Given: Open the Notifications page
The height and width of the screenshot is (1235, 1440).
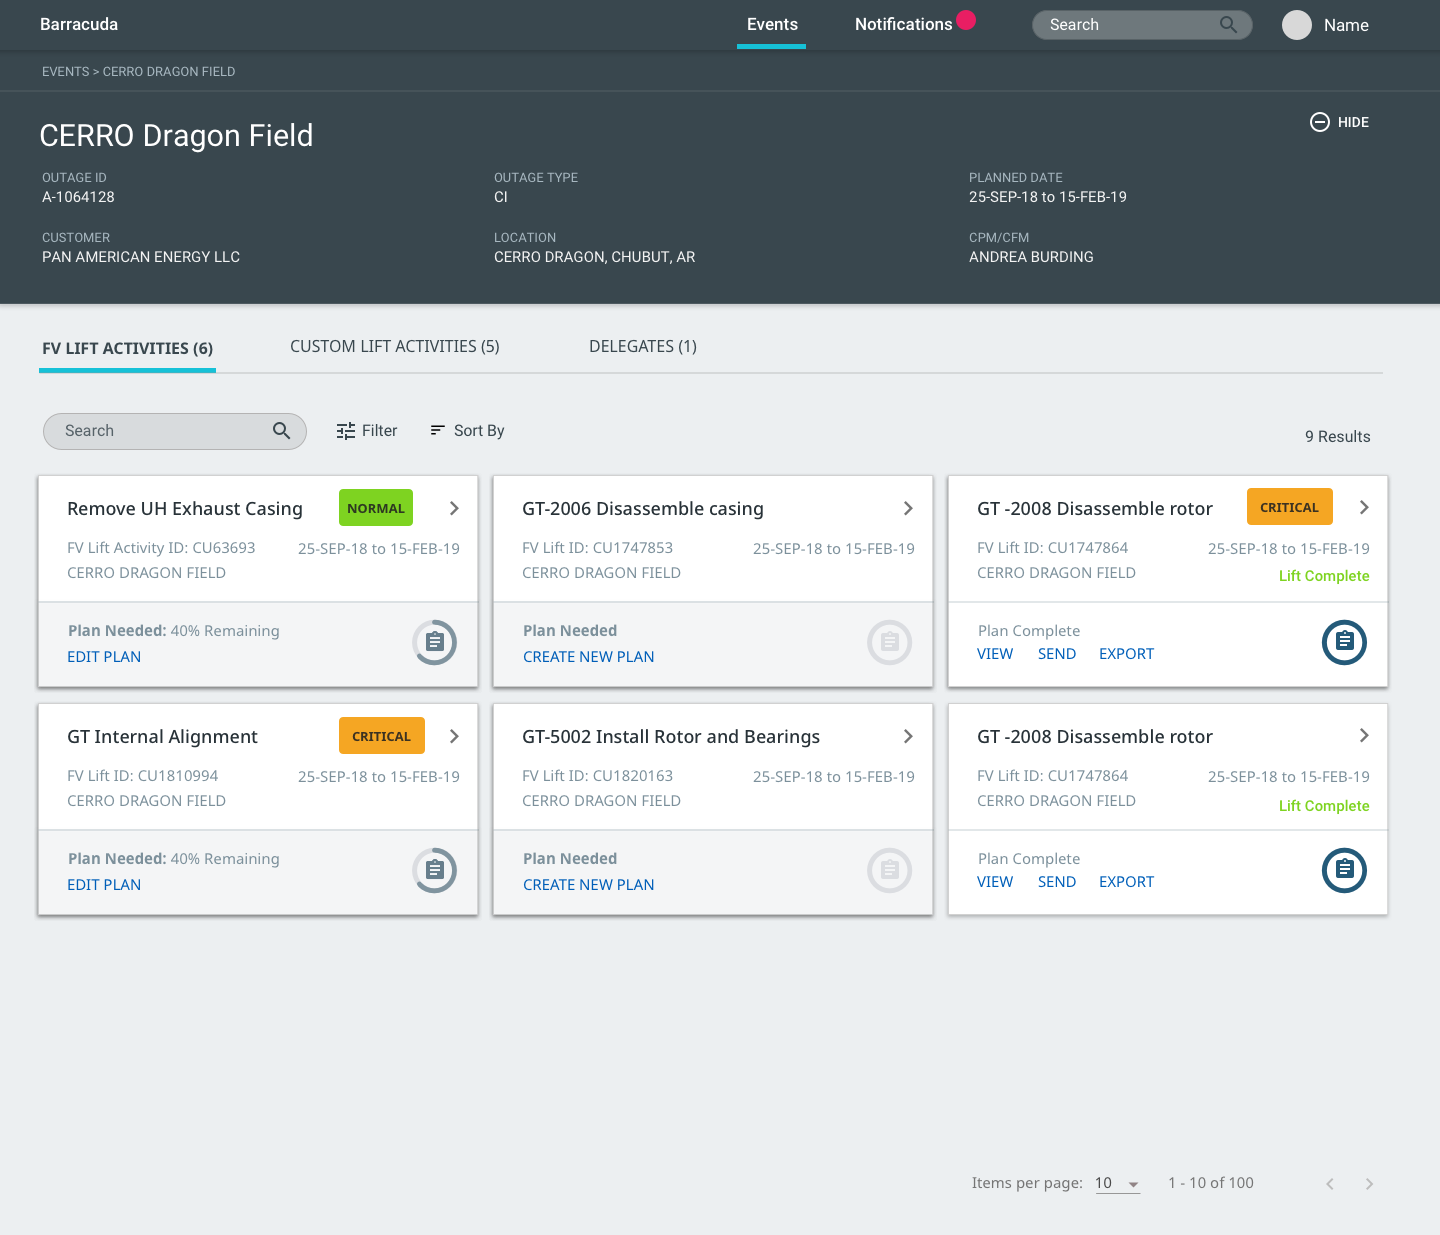Looking at the screenshot, I should click(903, 25).
